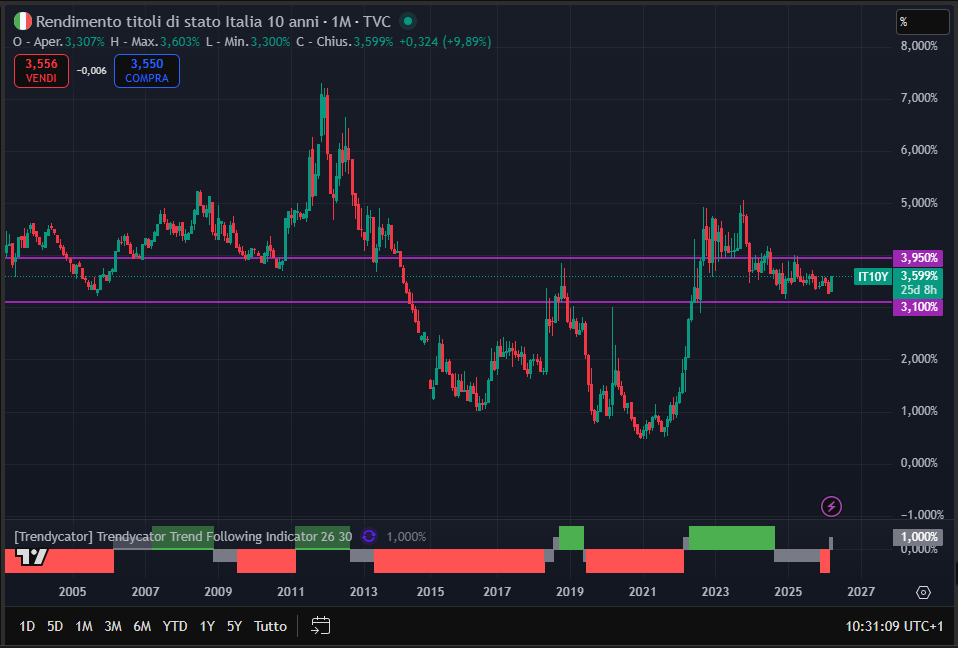Screen dimensions: 958x648
Task: Click the Italian flag symbol icon
Action: coord(22,21)
